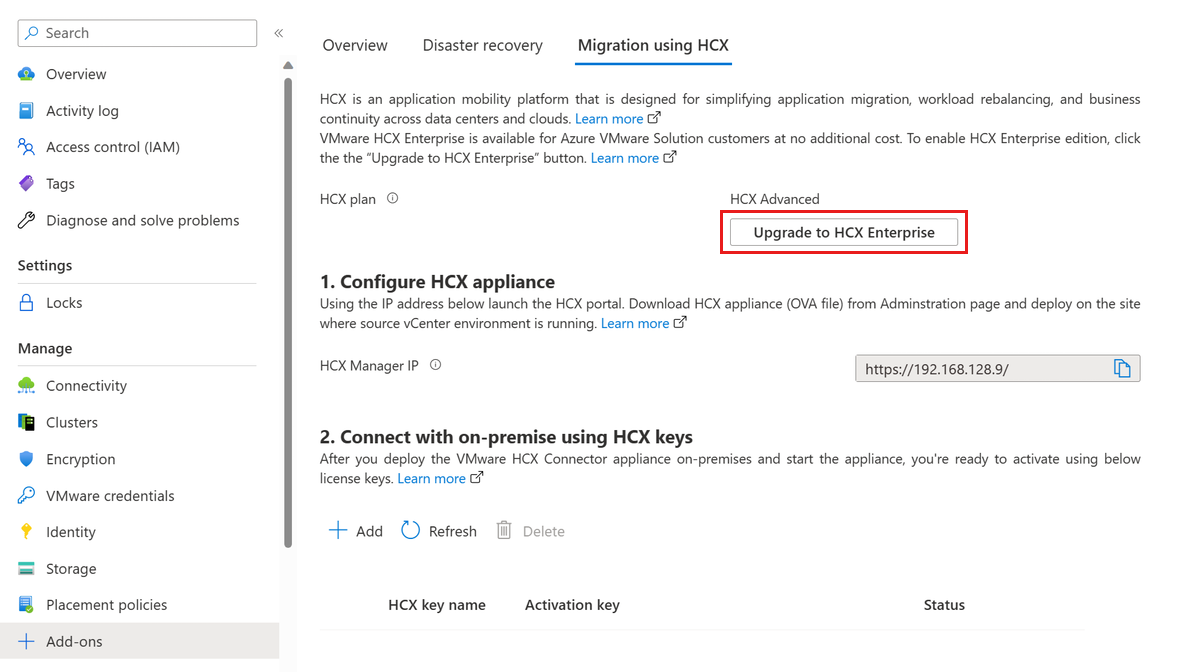1200x672 pixels.
Task: Click the HCX Advanced plan text
Action: 775,199
